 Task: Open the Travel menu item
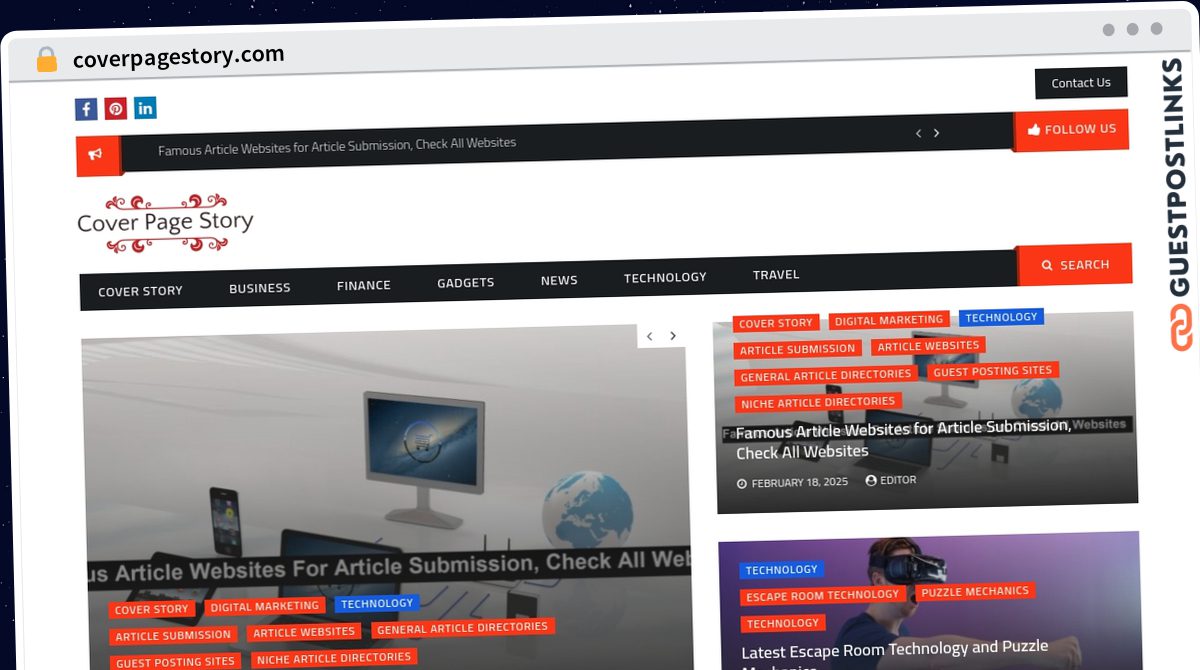pos(776,274)
